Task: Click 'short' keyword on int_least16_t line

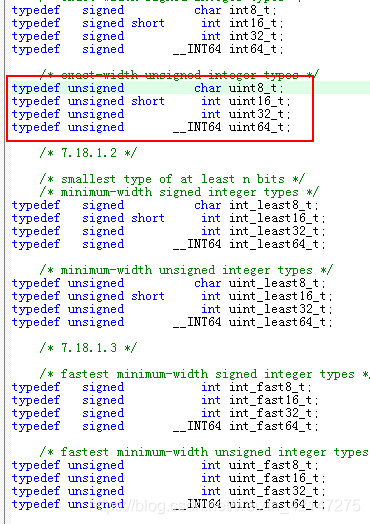Action: tap(148, 218)
